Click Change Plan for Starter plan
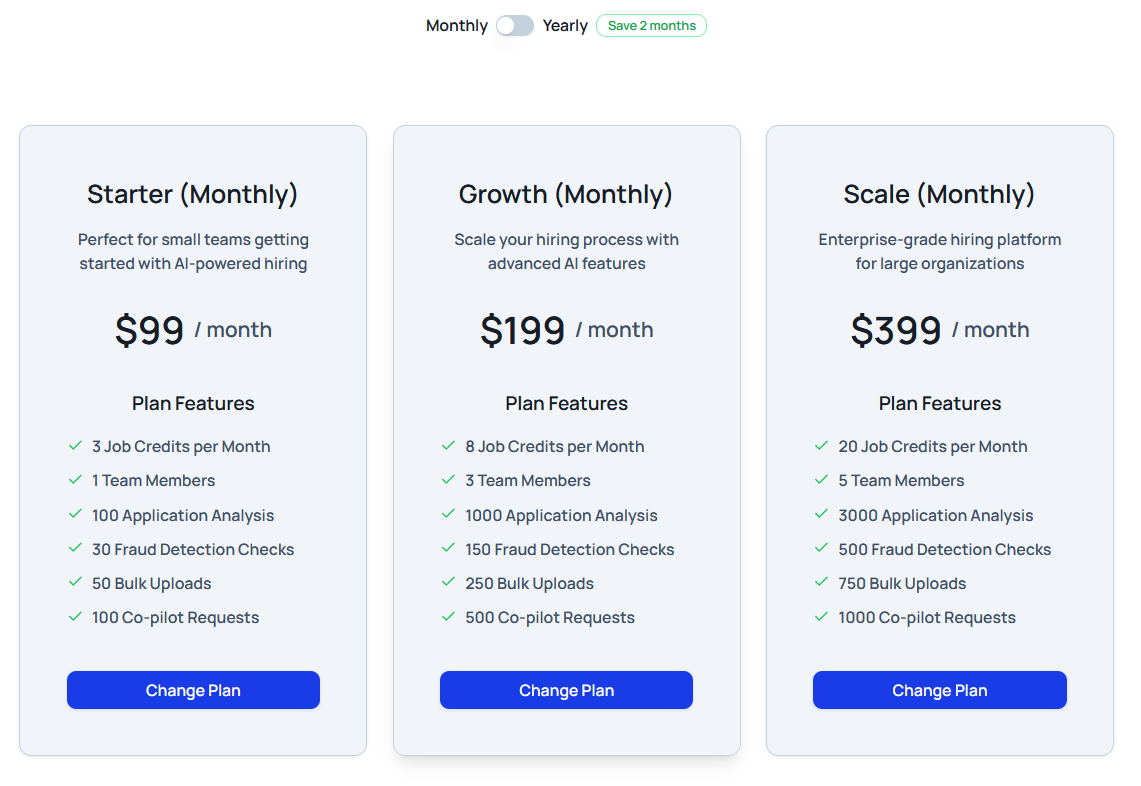This screenshot has height=786, width=1141. [x=193, y=690]
